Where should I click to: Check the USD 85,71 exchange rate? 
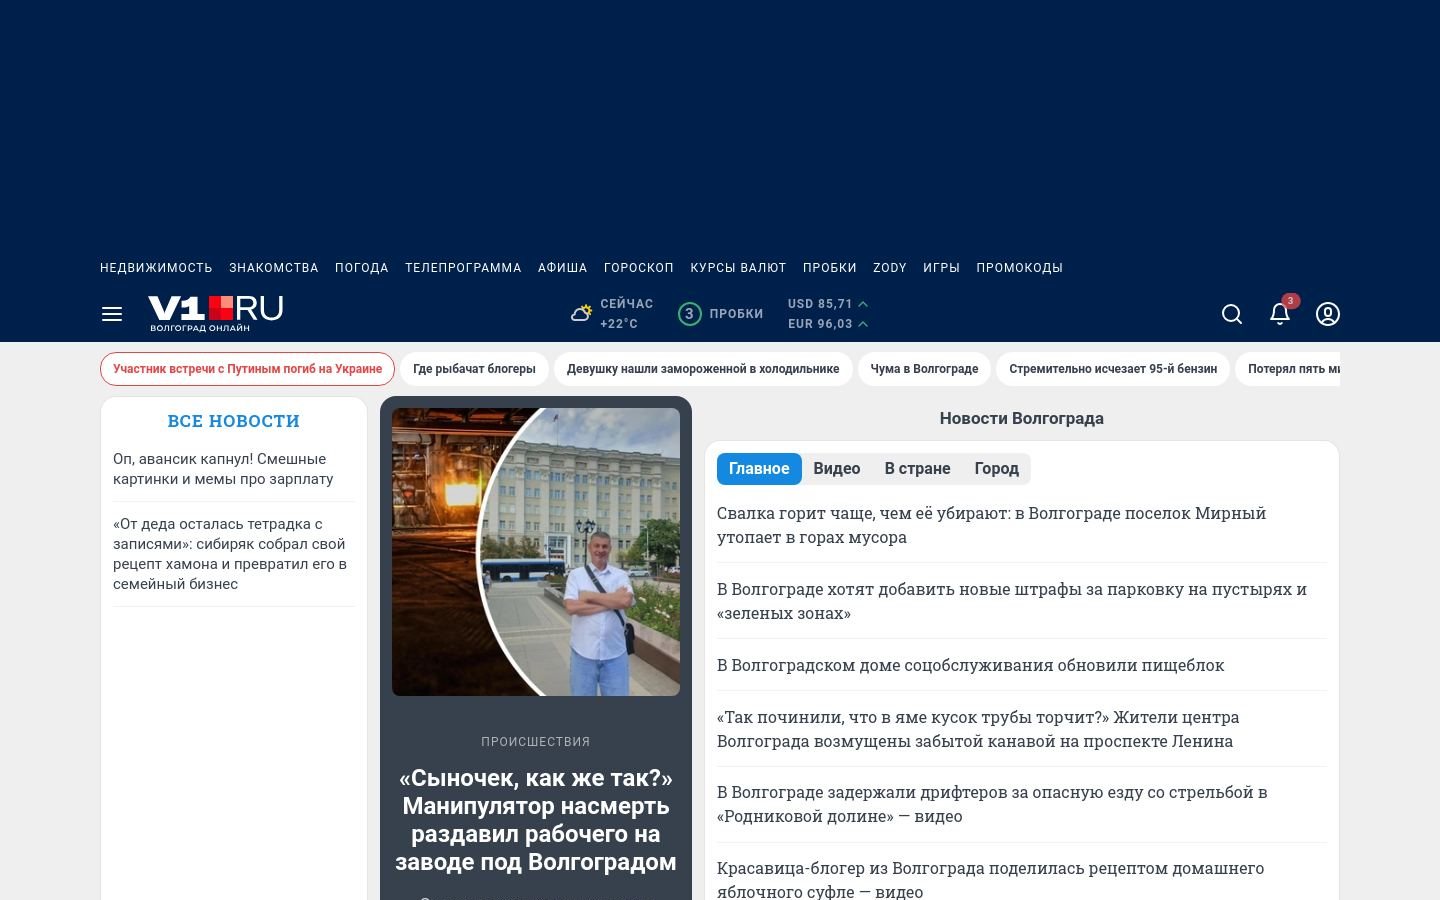pos(828,304)
